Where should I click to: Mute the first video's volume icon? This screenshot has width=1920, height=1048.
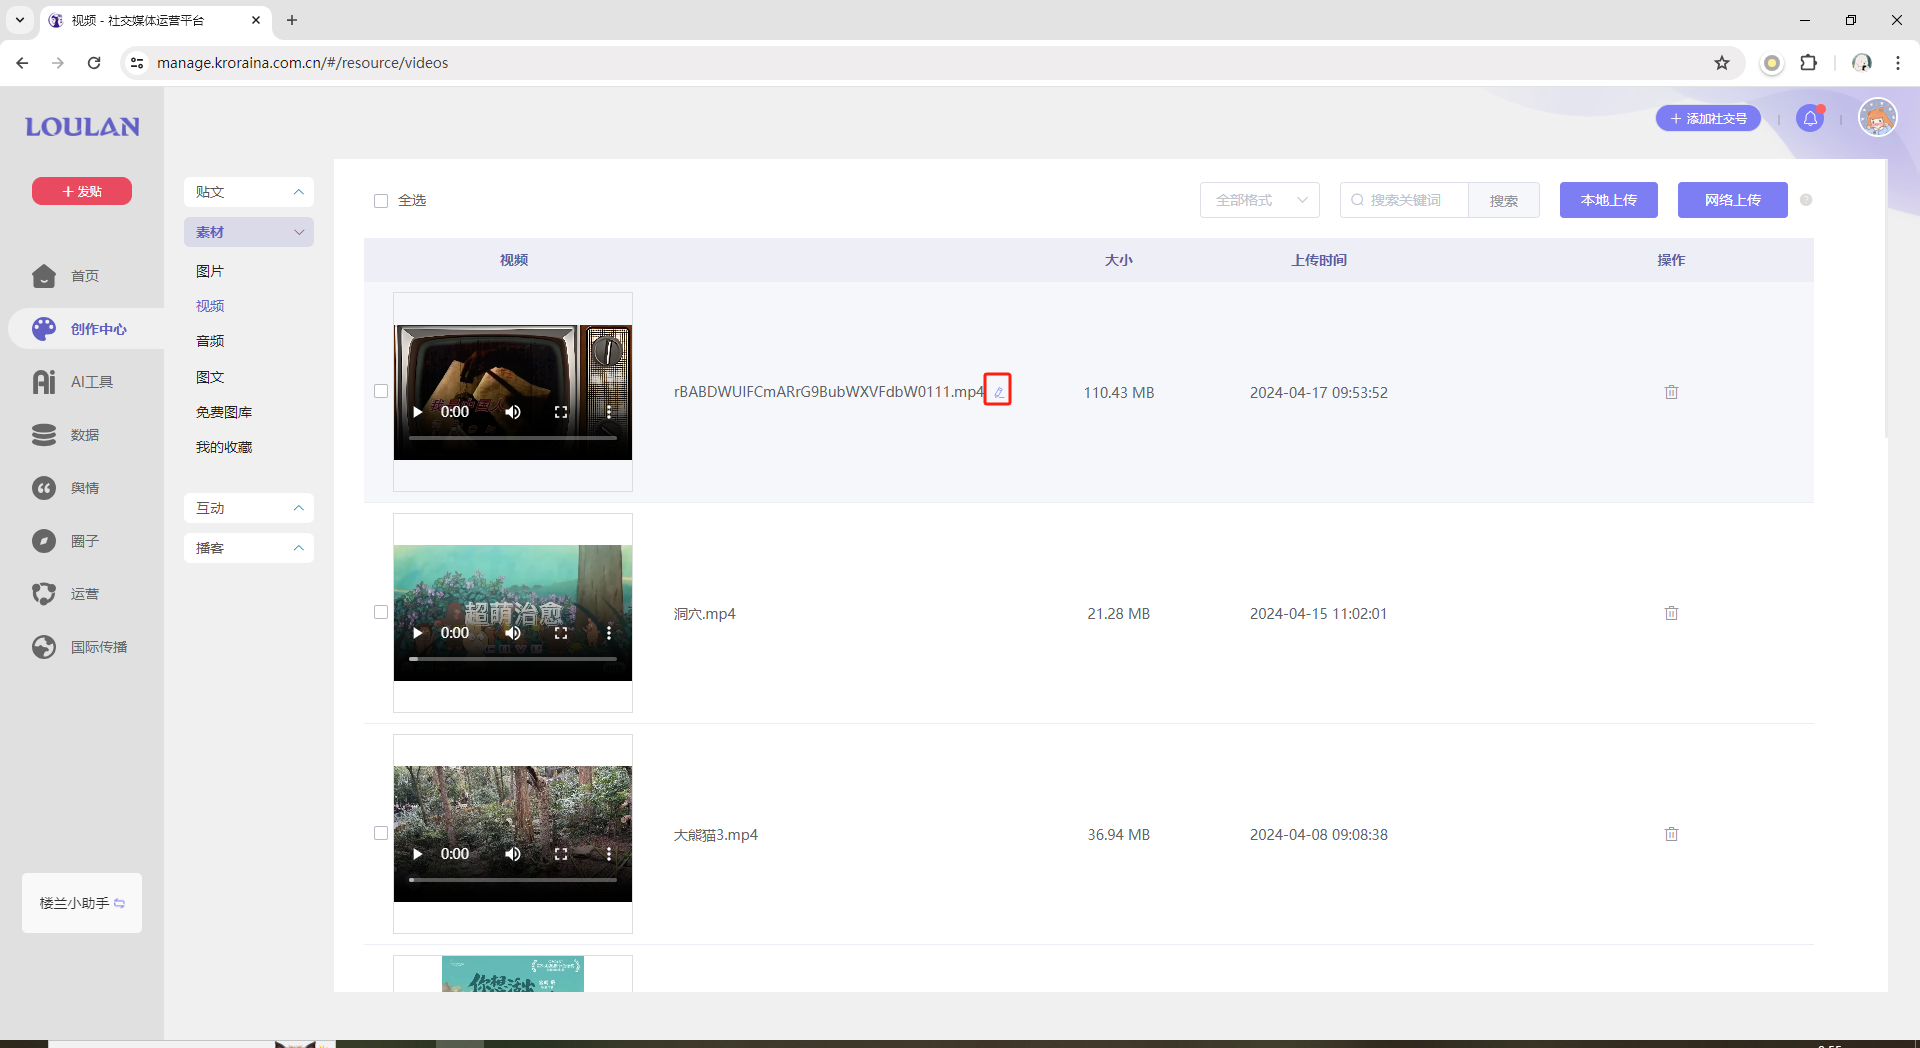513,412
